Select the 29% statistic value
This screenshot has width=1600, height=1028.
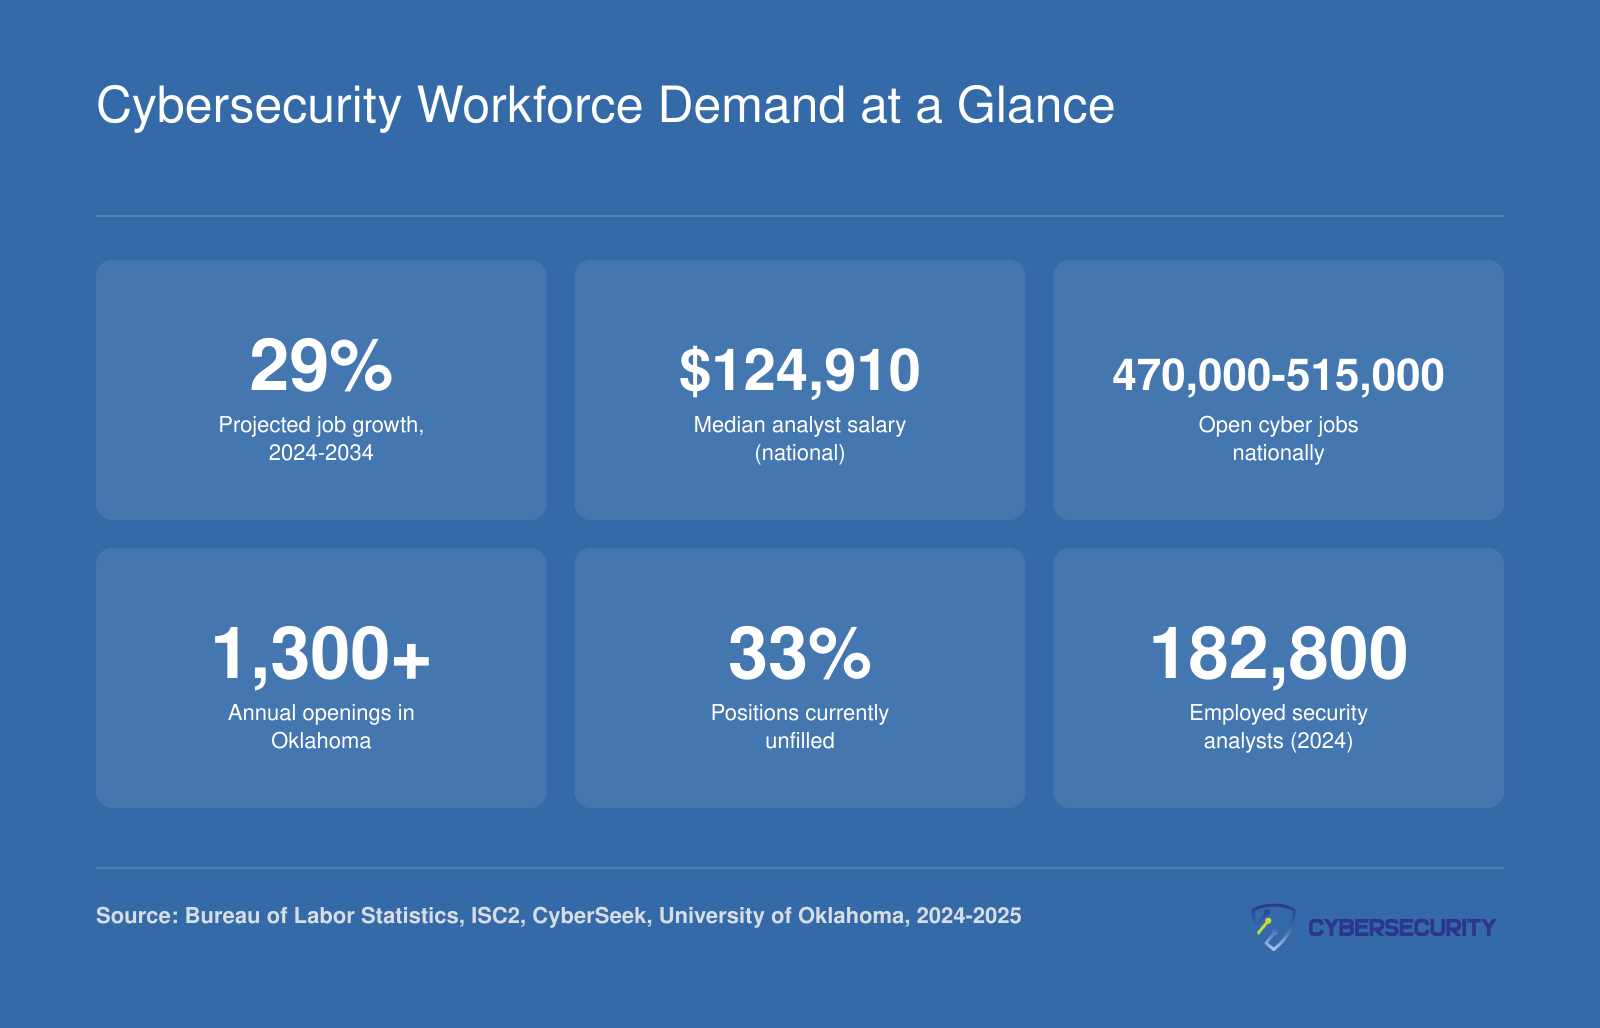321,366
